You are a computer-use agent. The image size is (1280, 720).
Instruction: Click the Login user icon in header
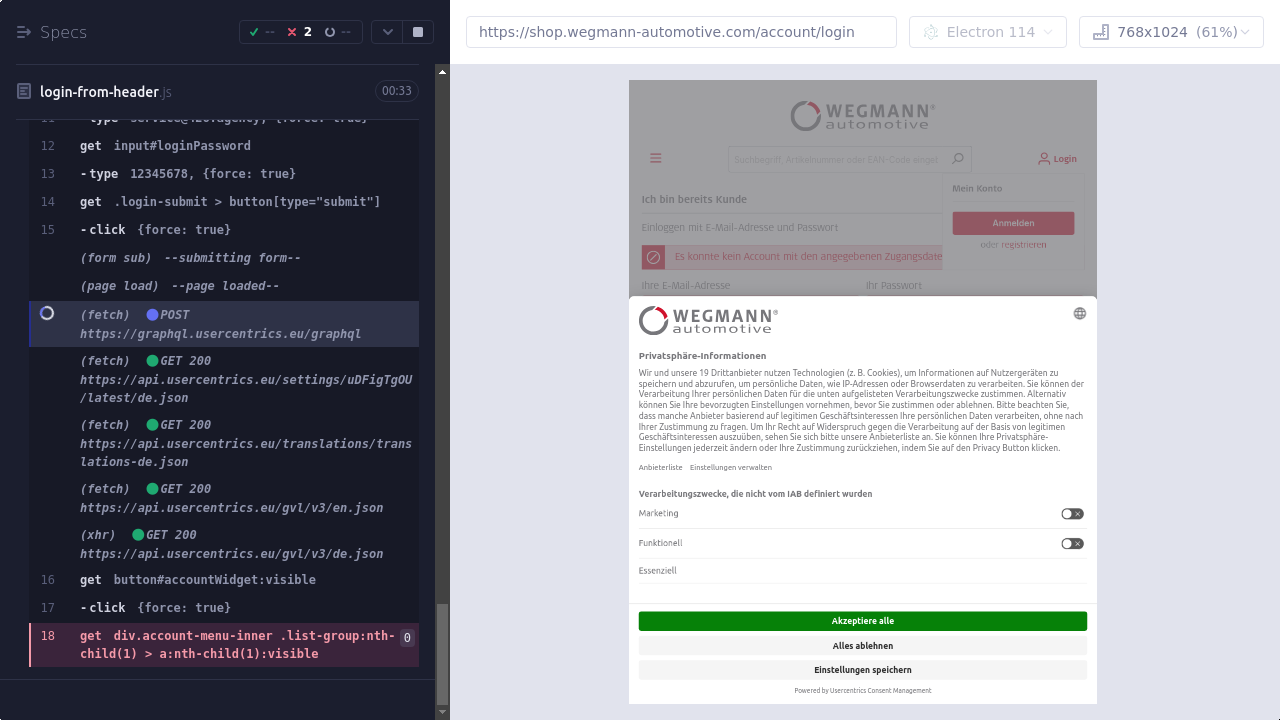pyautogui.click(x=1044, y=158)
